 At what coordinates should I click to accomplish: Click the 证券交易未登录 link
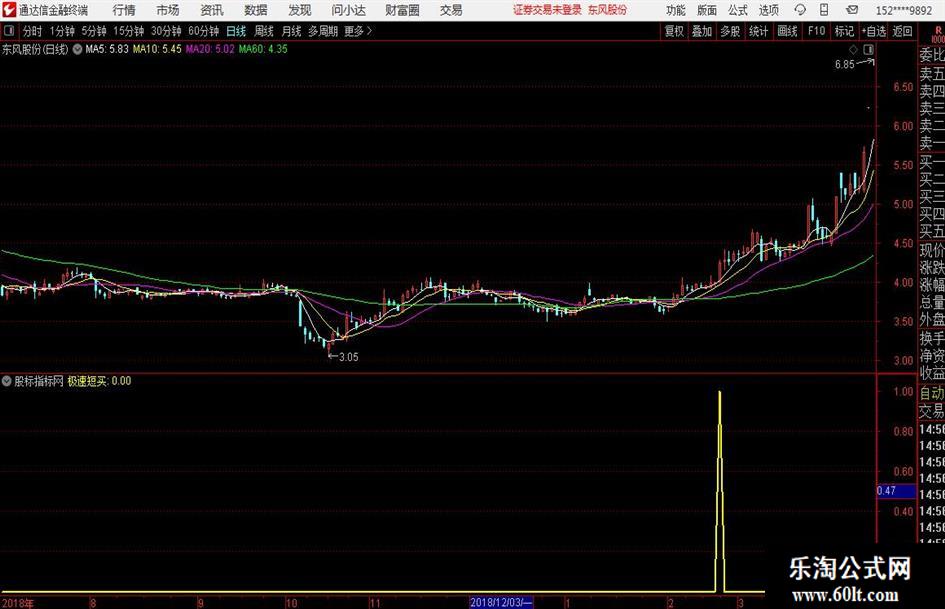547,10
